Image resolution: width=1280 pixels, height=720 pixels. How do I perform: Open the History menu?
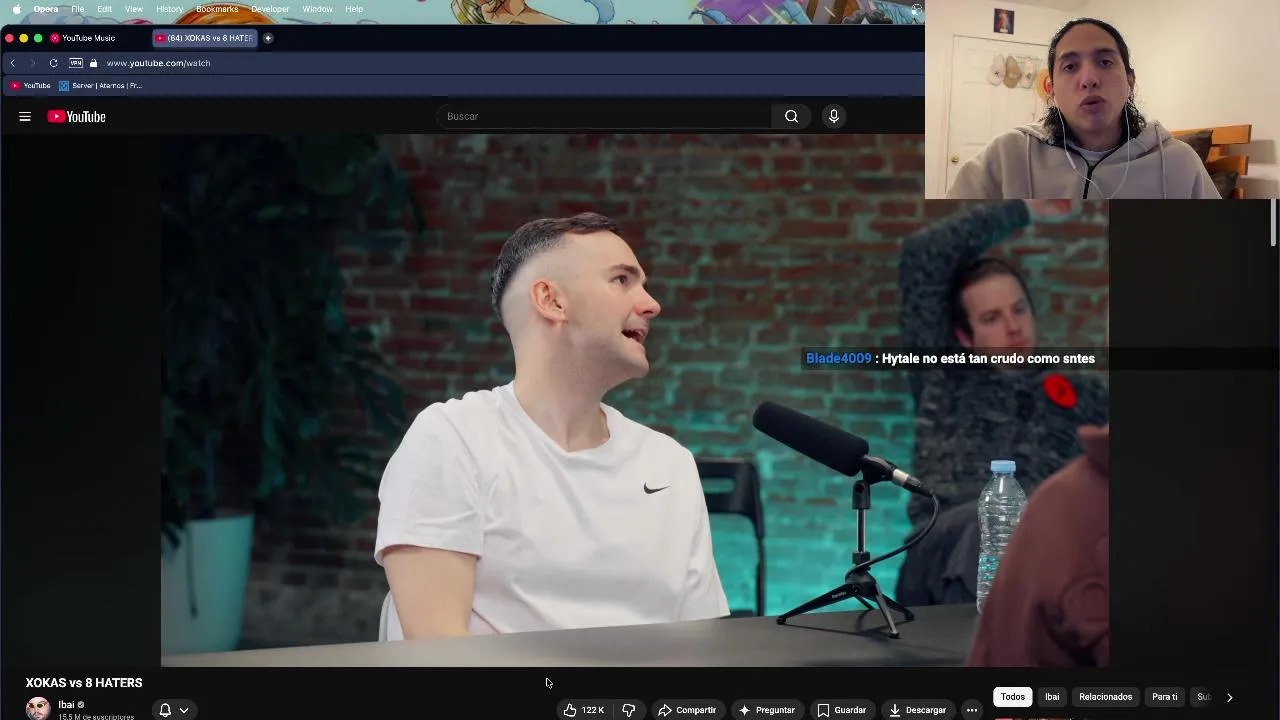169,9
